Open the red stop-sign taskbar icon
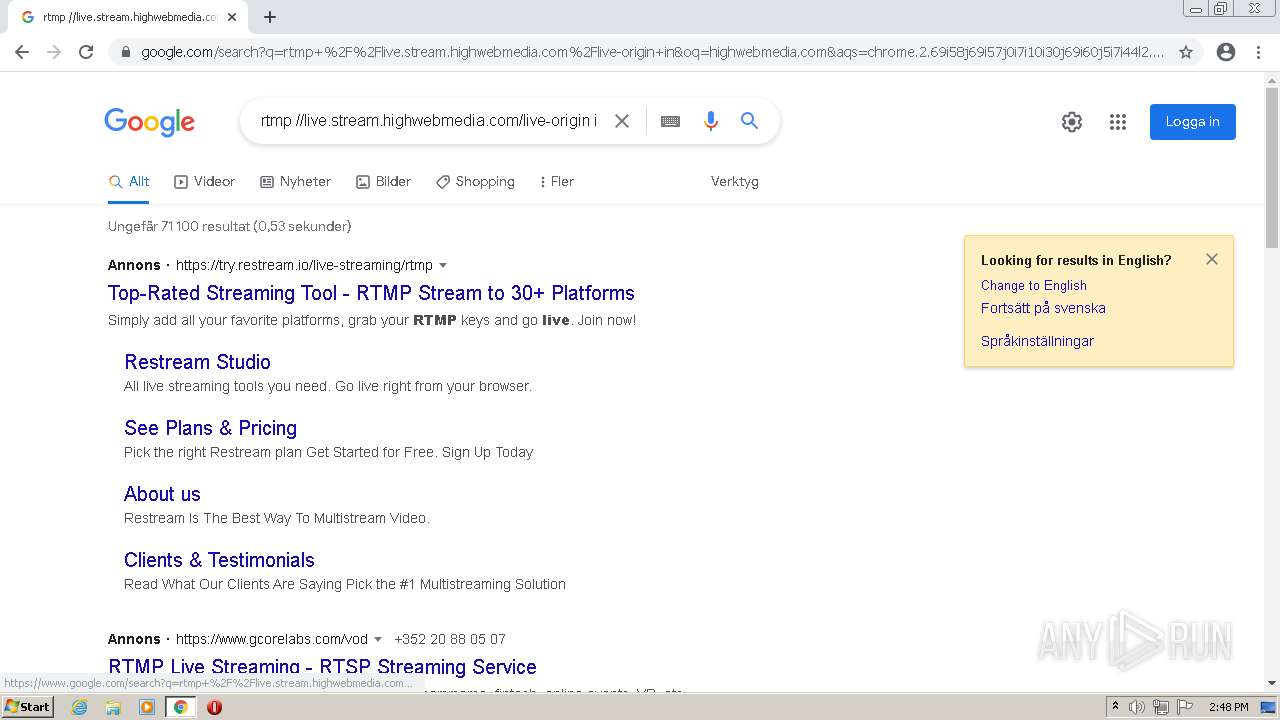 point(214,707)
